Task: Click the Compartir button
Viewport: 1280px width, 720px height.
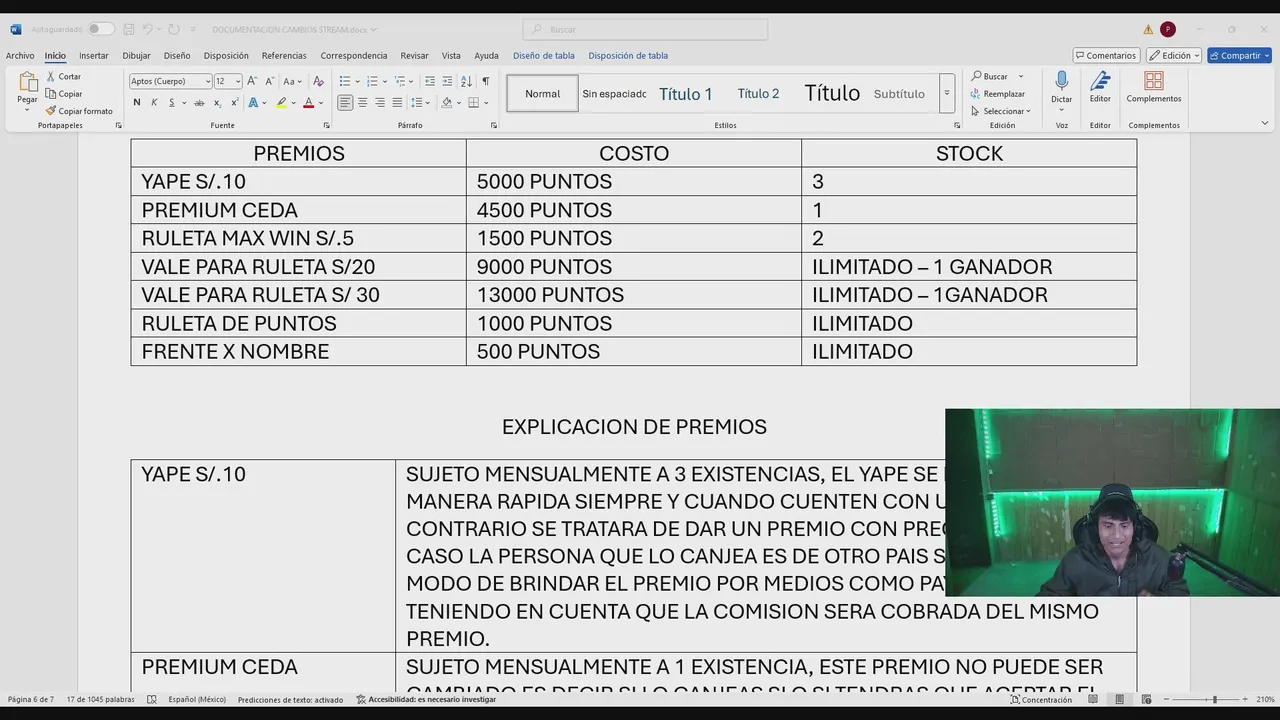Action: coord(1239,55)
